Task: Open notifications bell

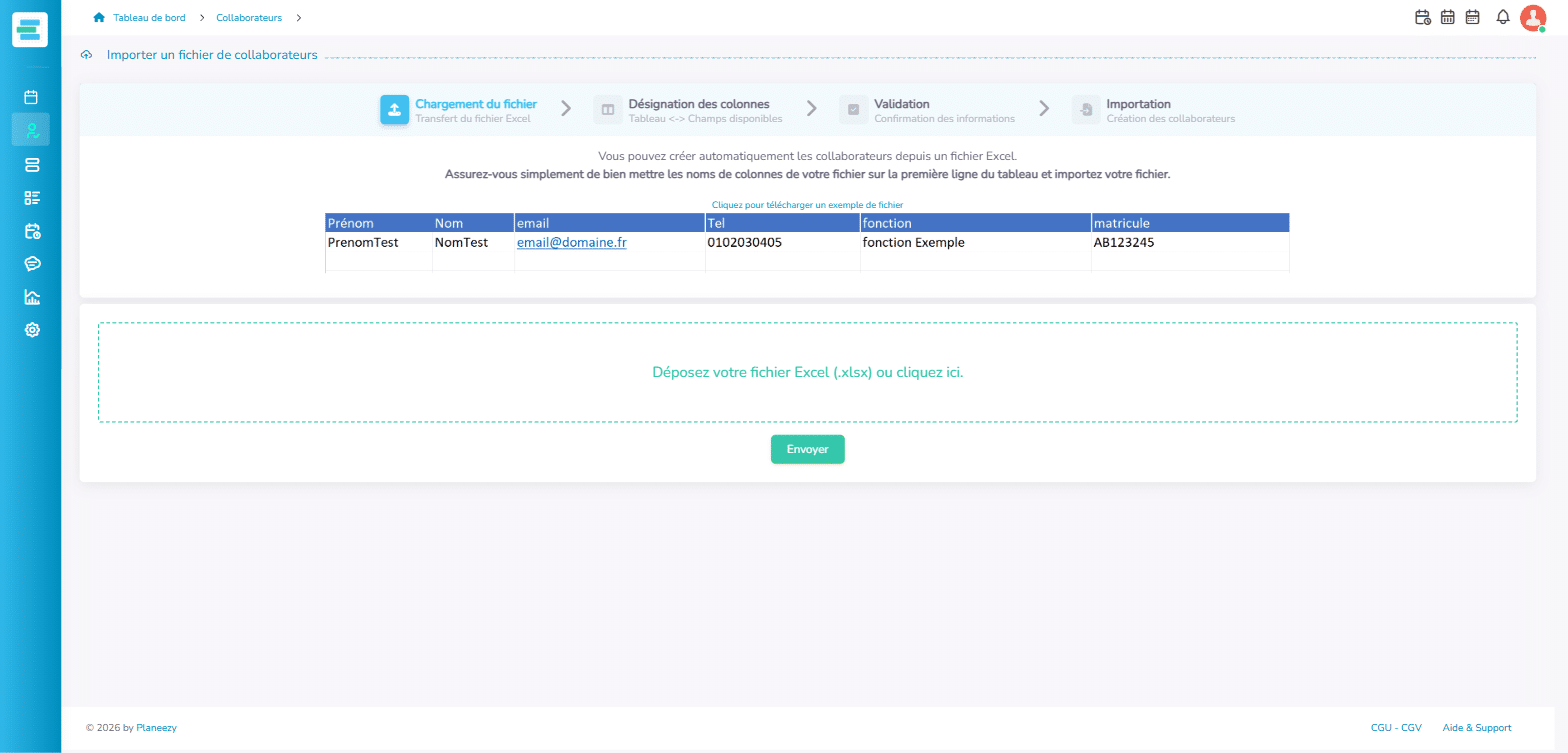Action: pyautogui.click(x=1502, y=17)
